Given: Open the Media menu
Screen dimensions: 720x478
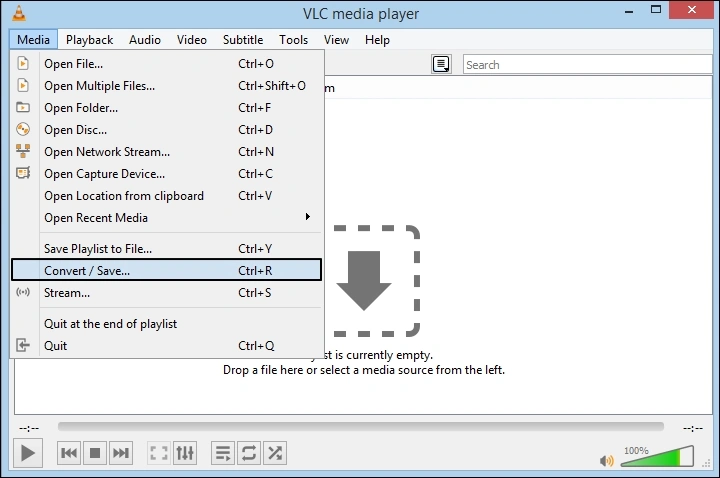Looking at the screenshot, I should click(34, 40).
